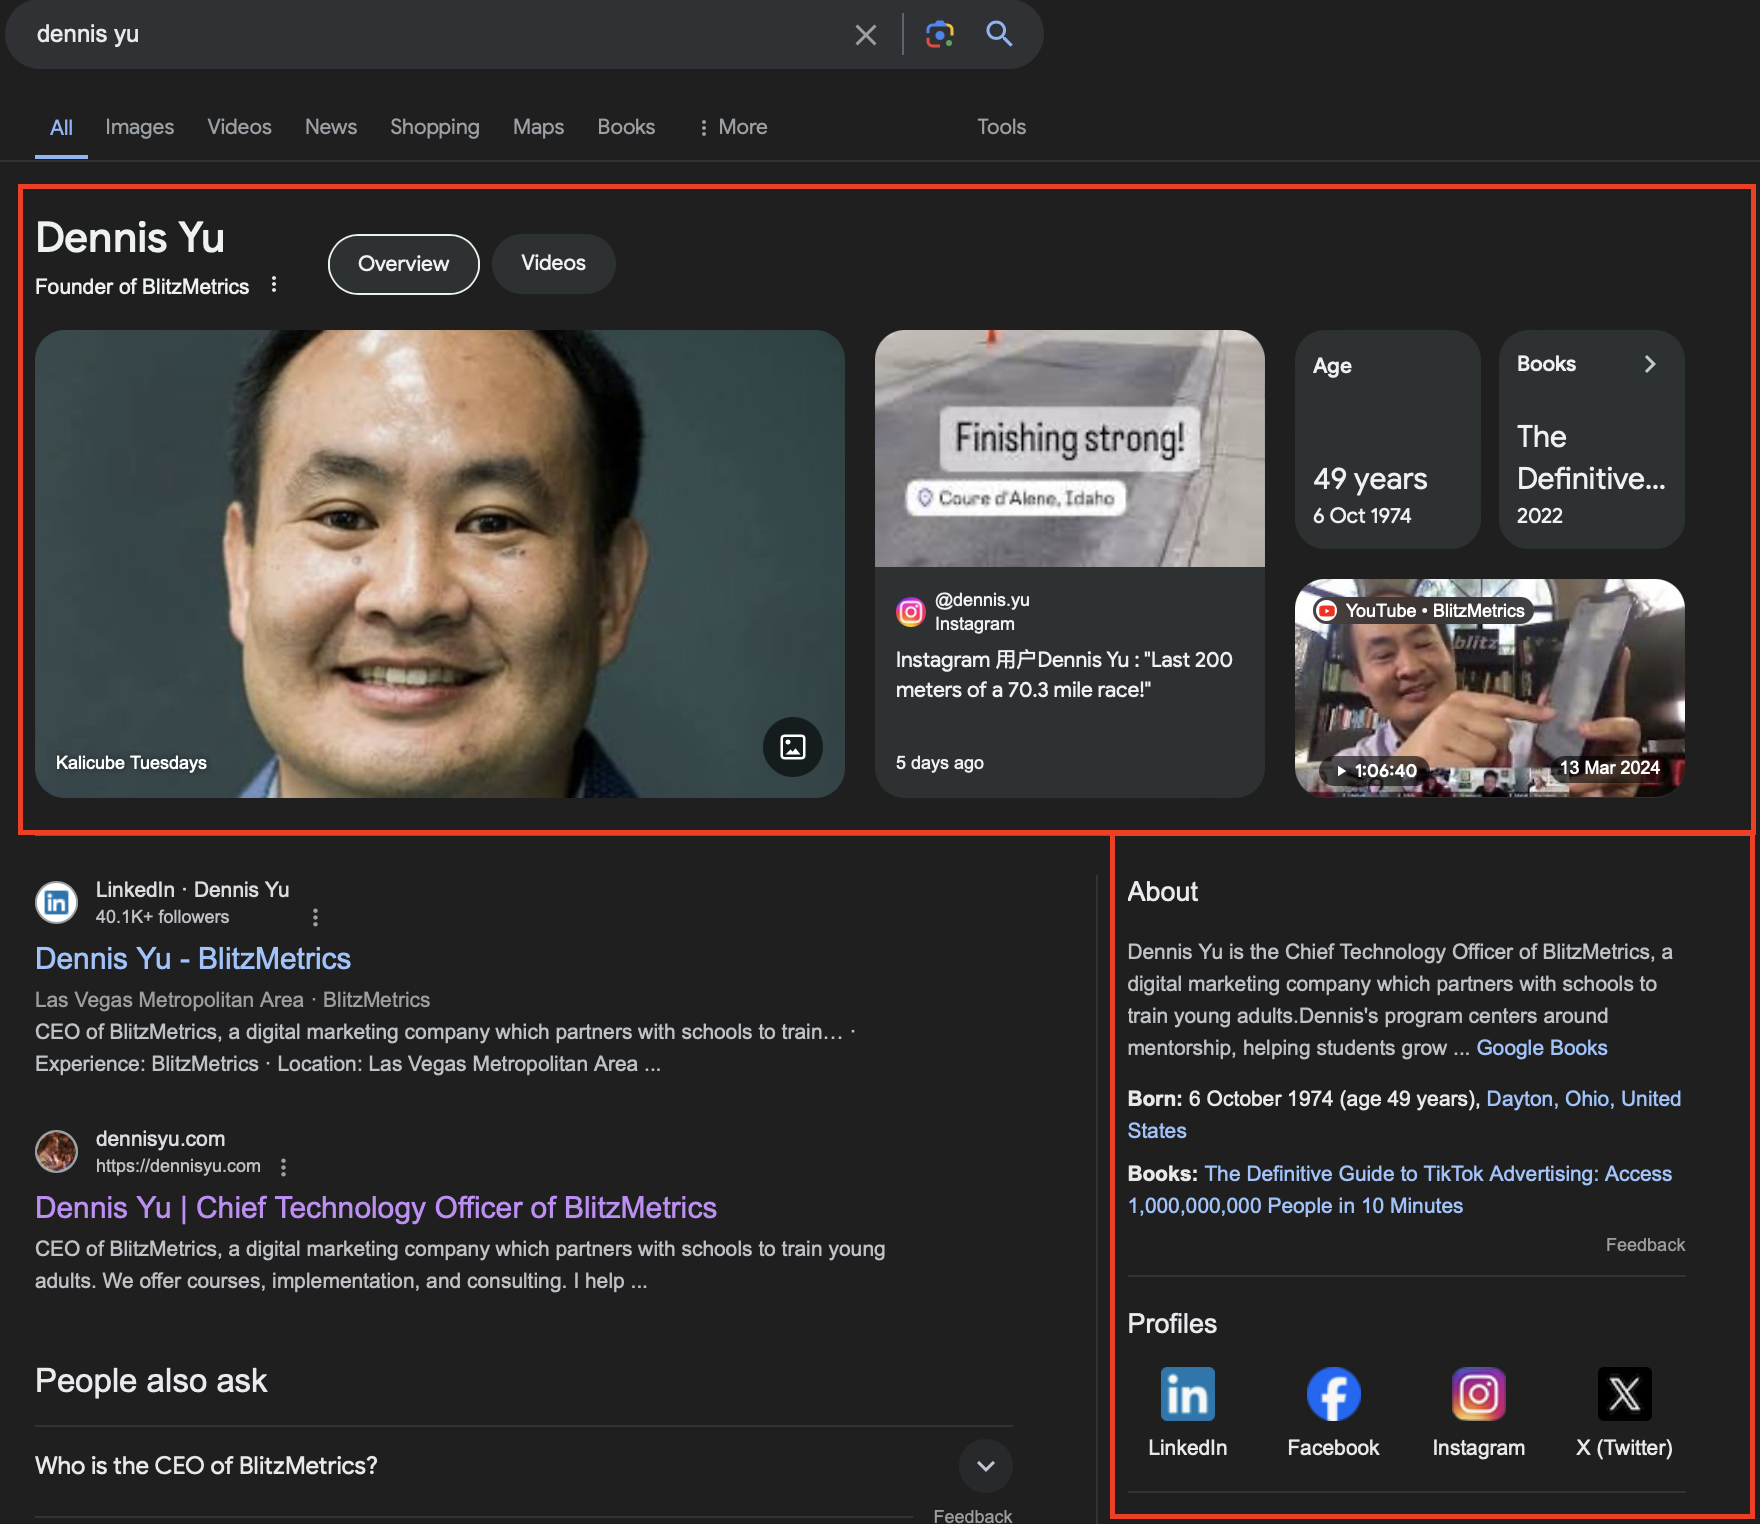Switch to the Shopping tab
The height and width of the screenshot is (1524, 1760).
pos(434,127)
